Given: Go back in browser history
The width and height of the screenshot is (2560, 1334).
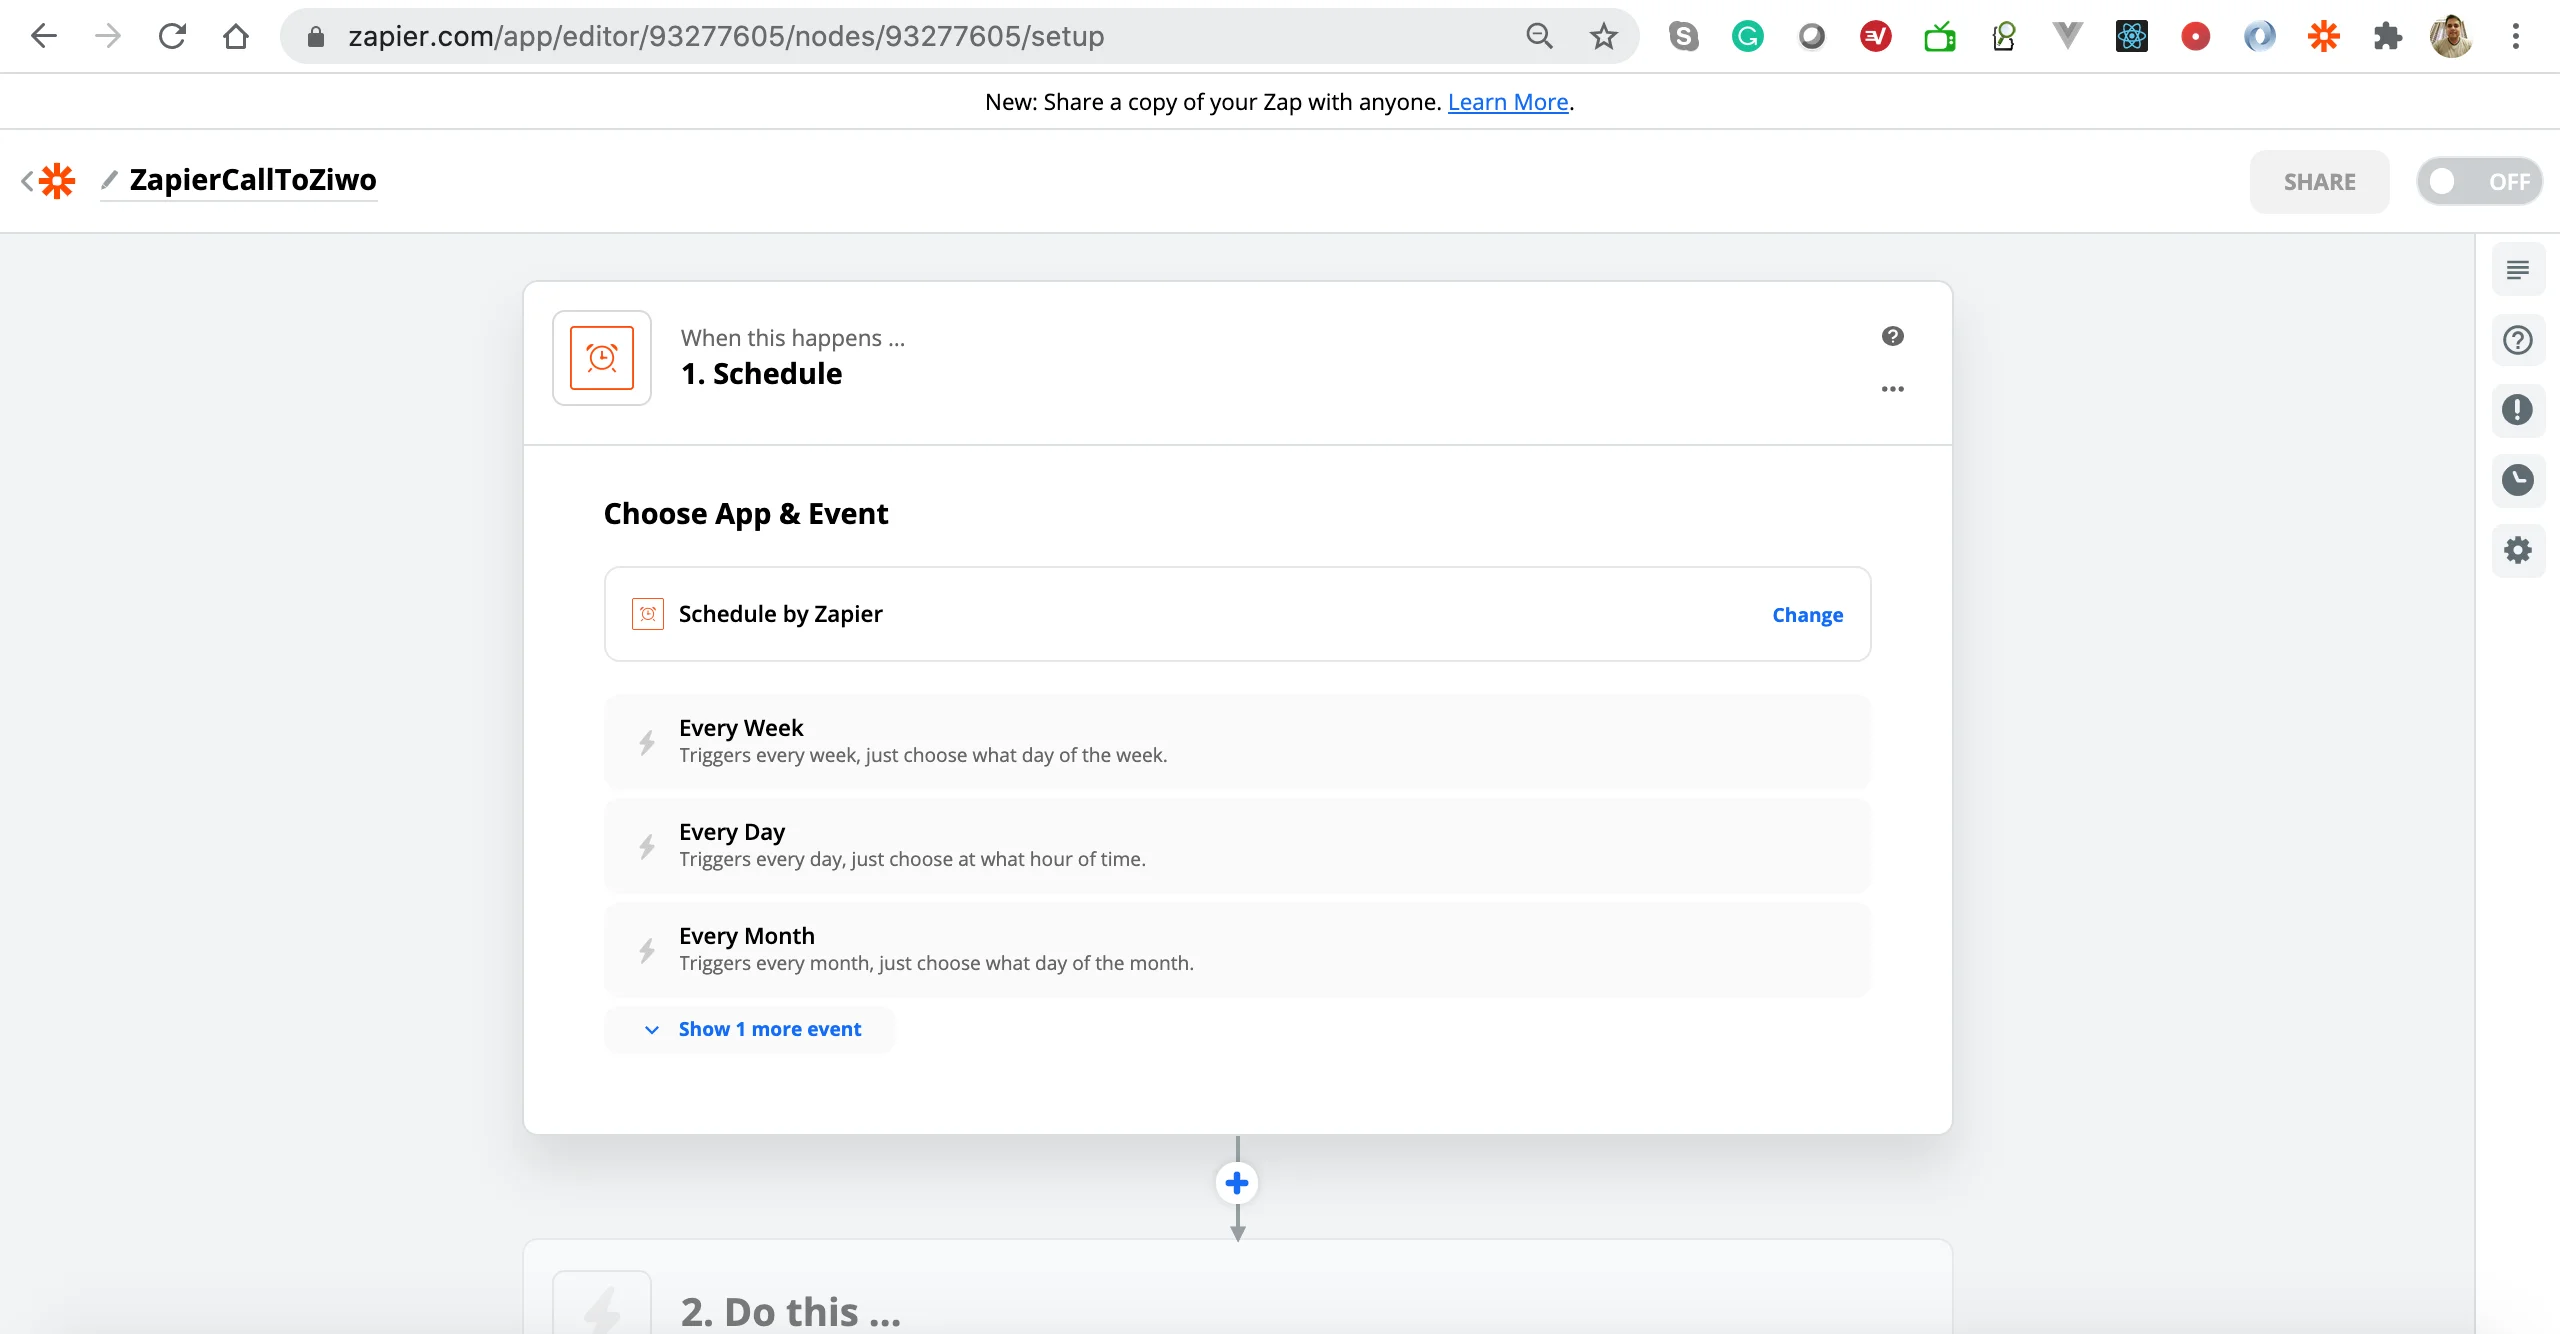Looking at the screenshot, I should 44,36.
